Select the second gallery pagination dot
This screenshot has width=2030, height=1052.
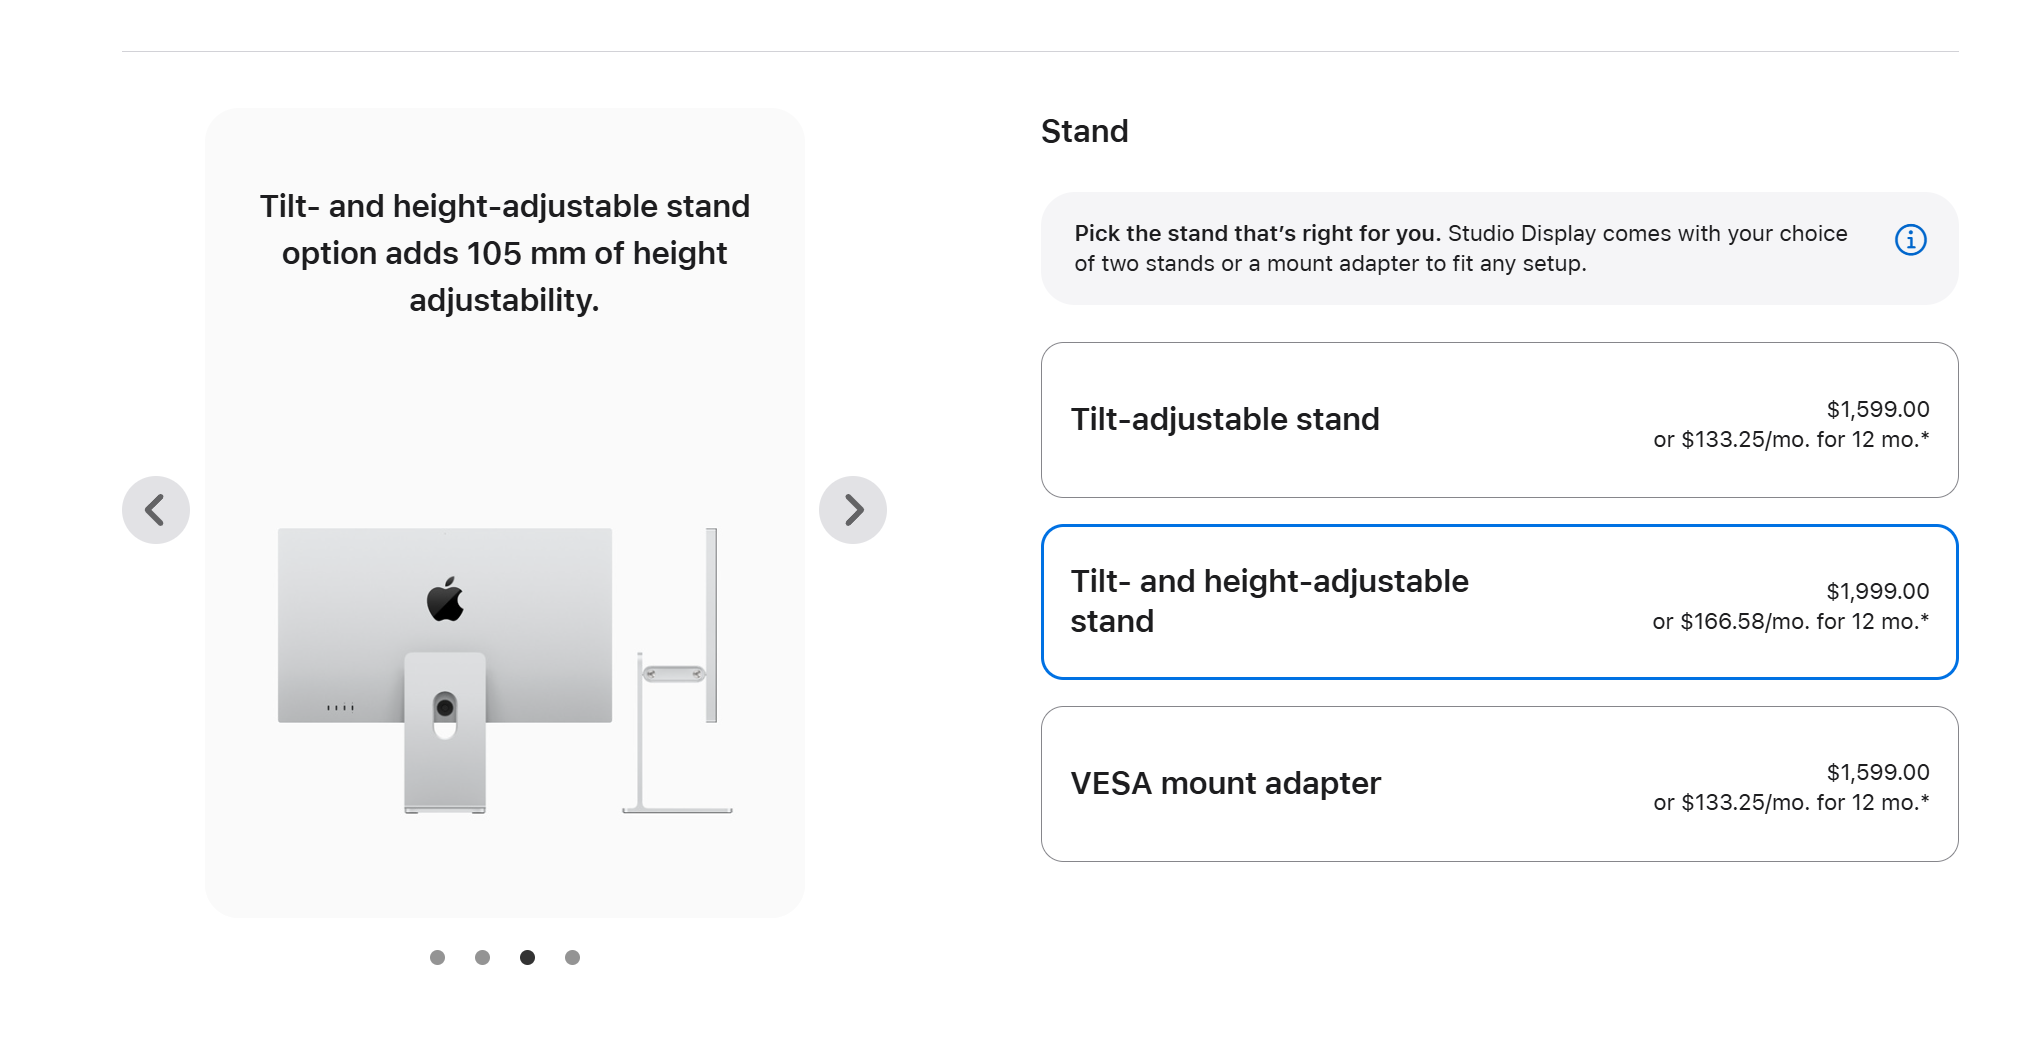482,957
